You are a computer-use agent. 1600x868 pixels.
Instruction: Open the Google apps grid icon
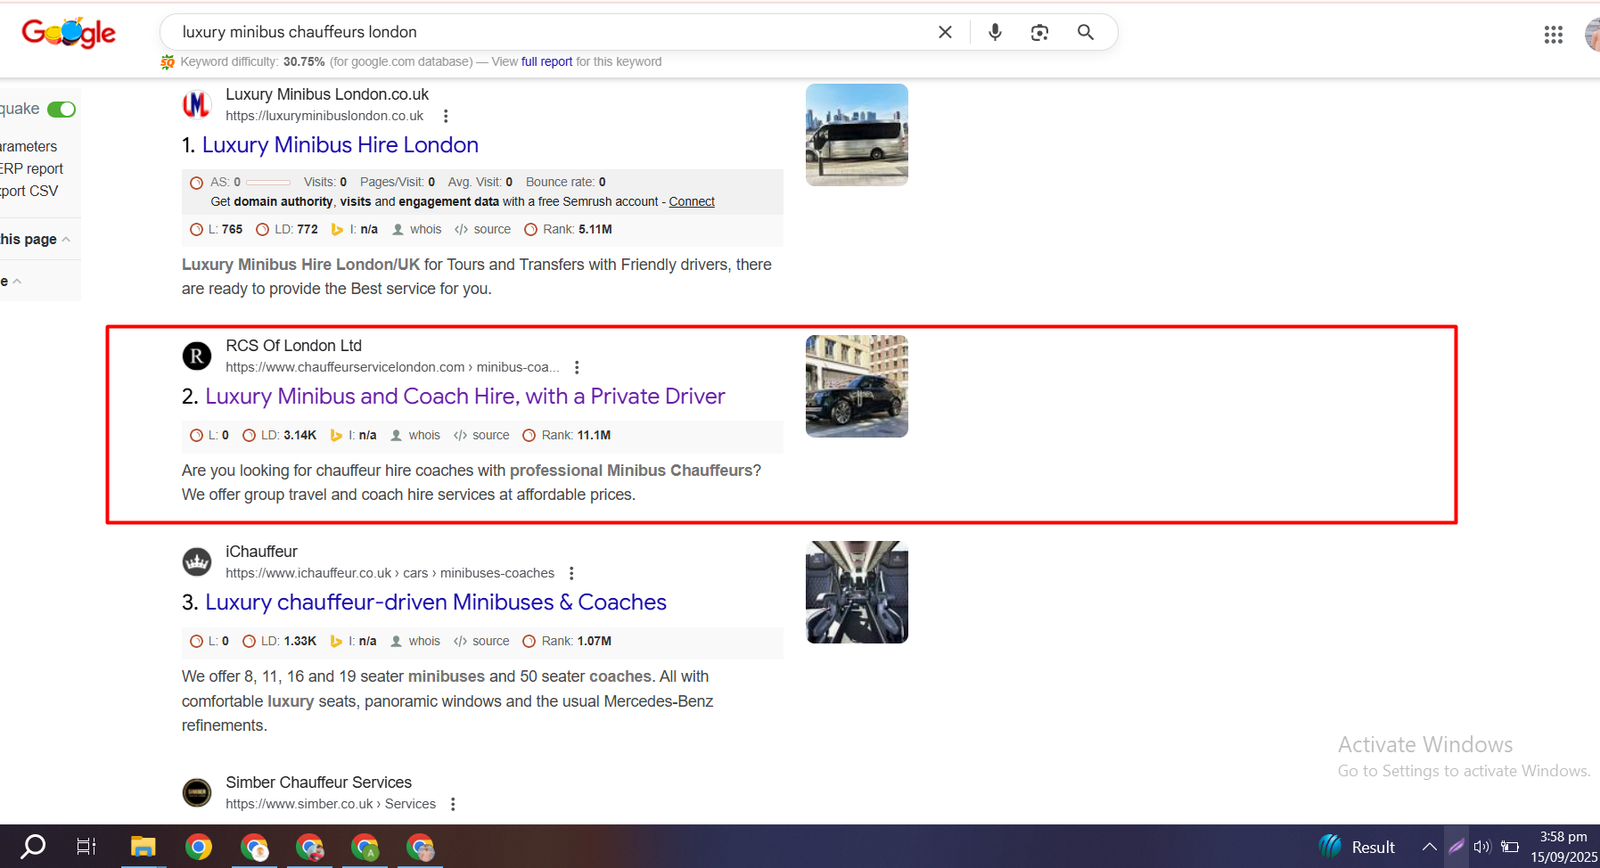coord(1553,35)
